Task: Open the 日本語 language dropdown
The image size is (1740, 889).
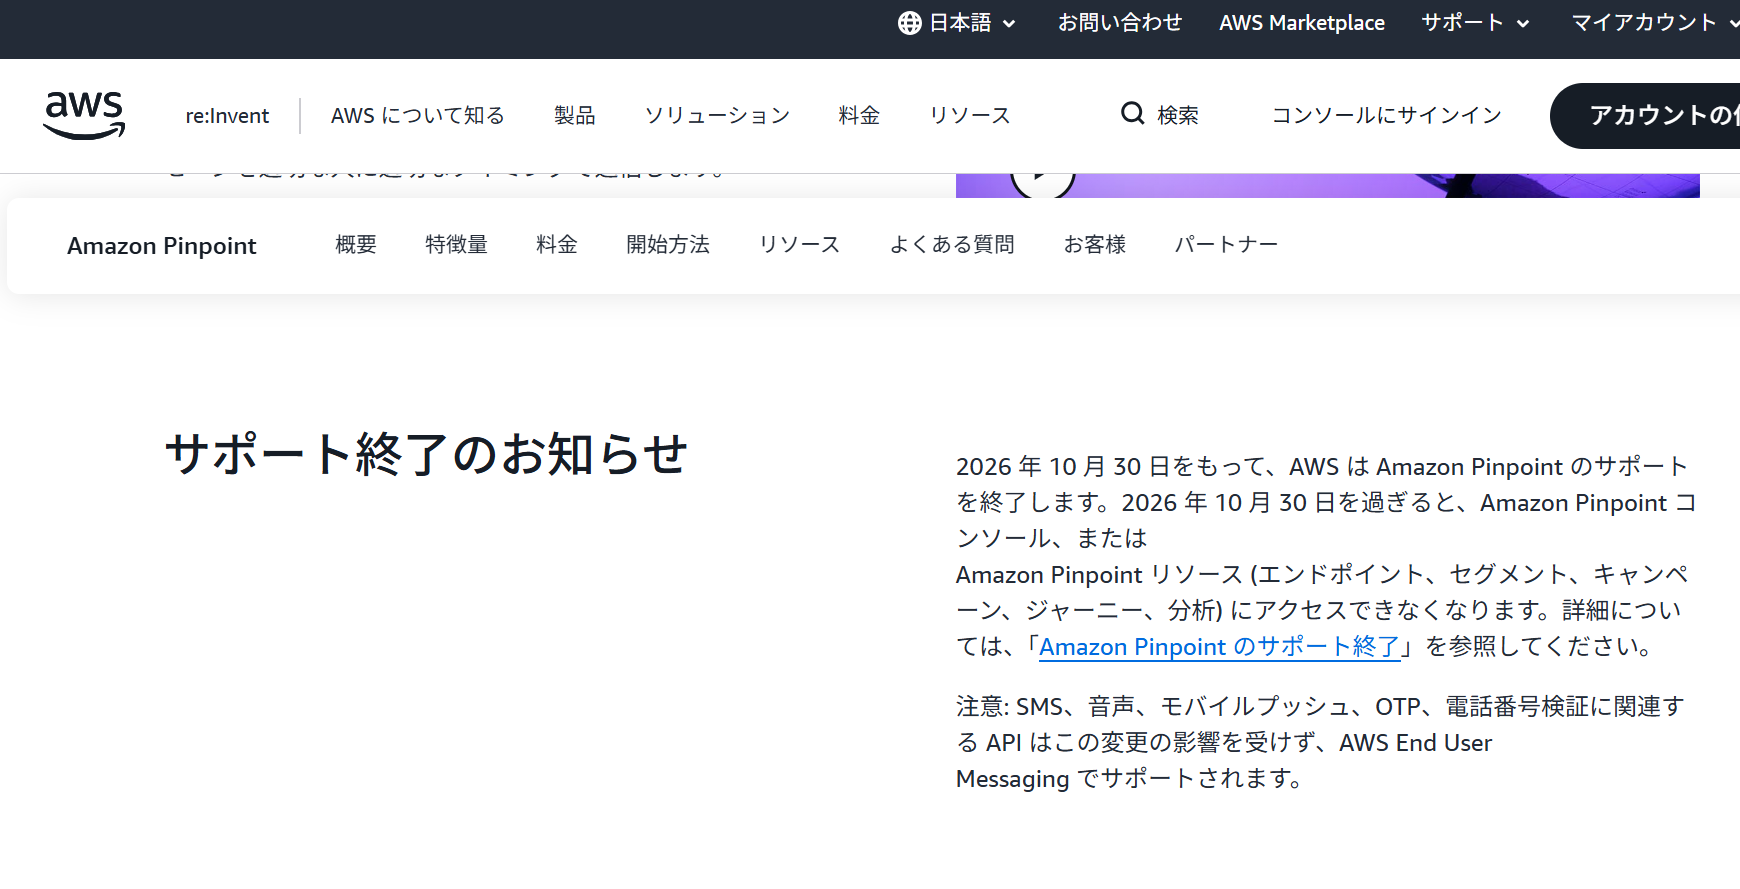Action: tap(958, 23)
